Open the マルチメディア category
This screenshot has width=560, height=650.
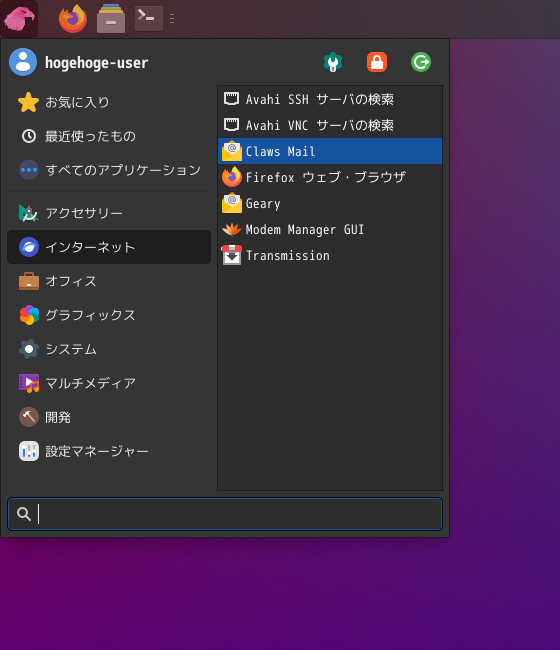pyautogui.click(x=109, y=383)
